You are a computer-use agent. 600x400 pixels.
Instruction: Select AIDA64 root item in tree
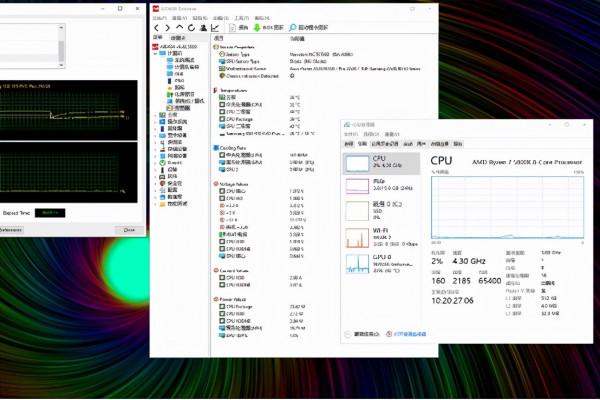click(x=175, y=47)
